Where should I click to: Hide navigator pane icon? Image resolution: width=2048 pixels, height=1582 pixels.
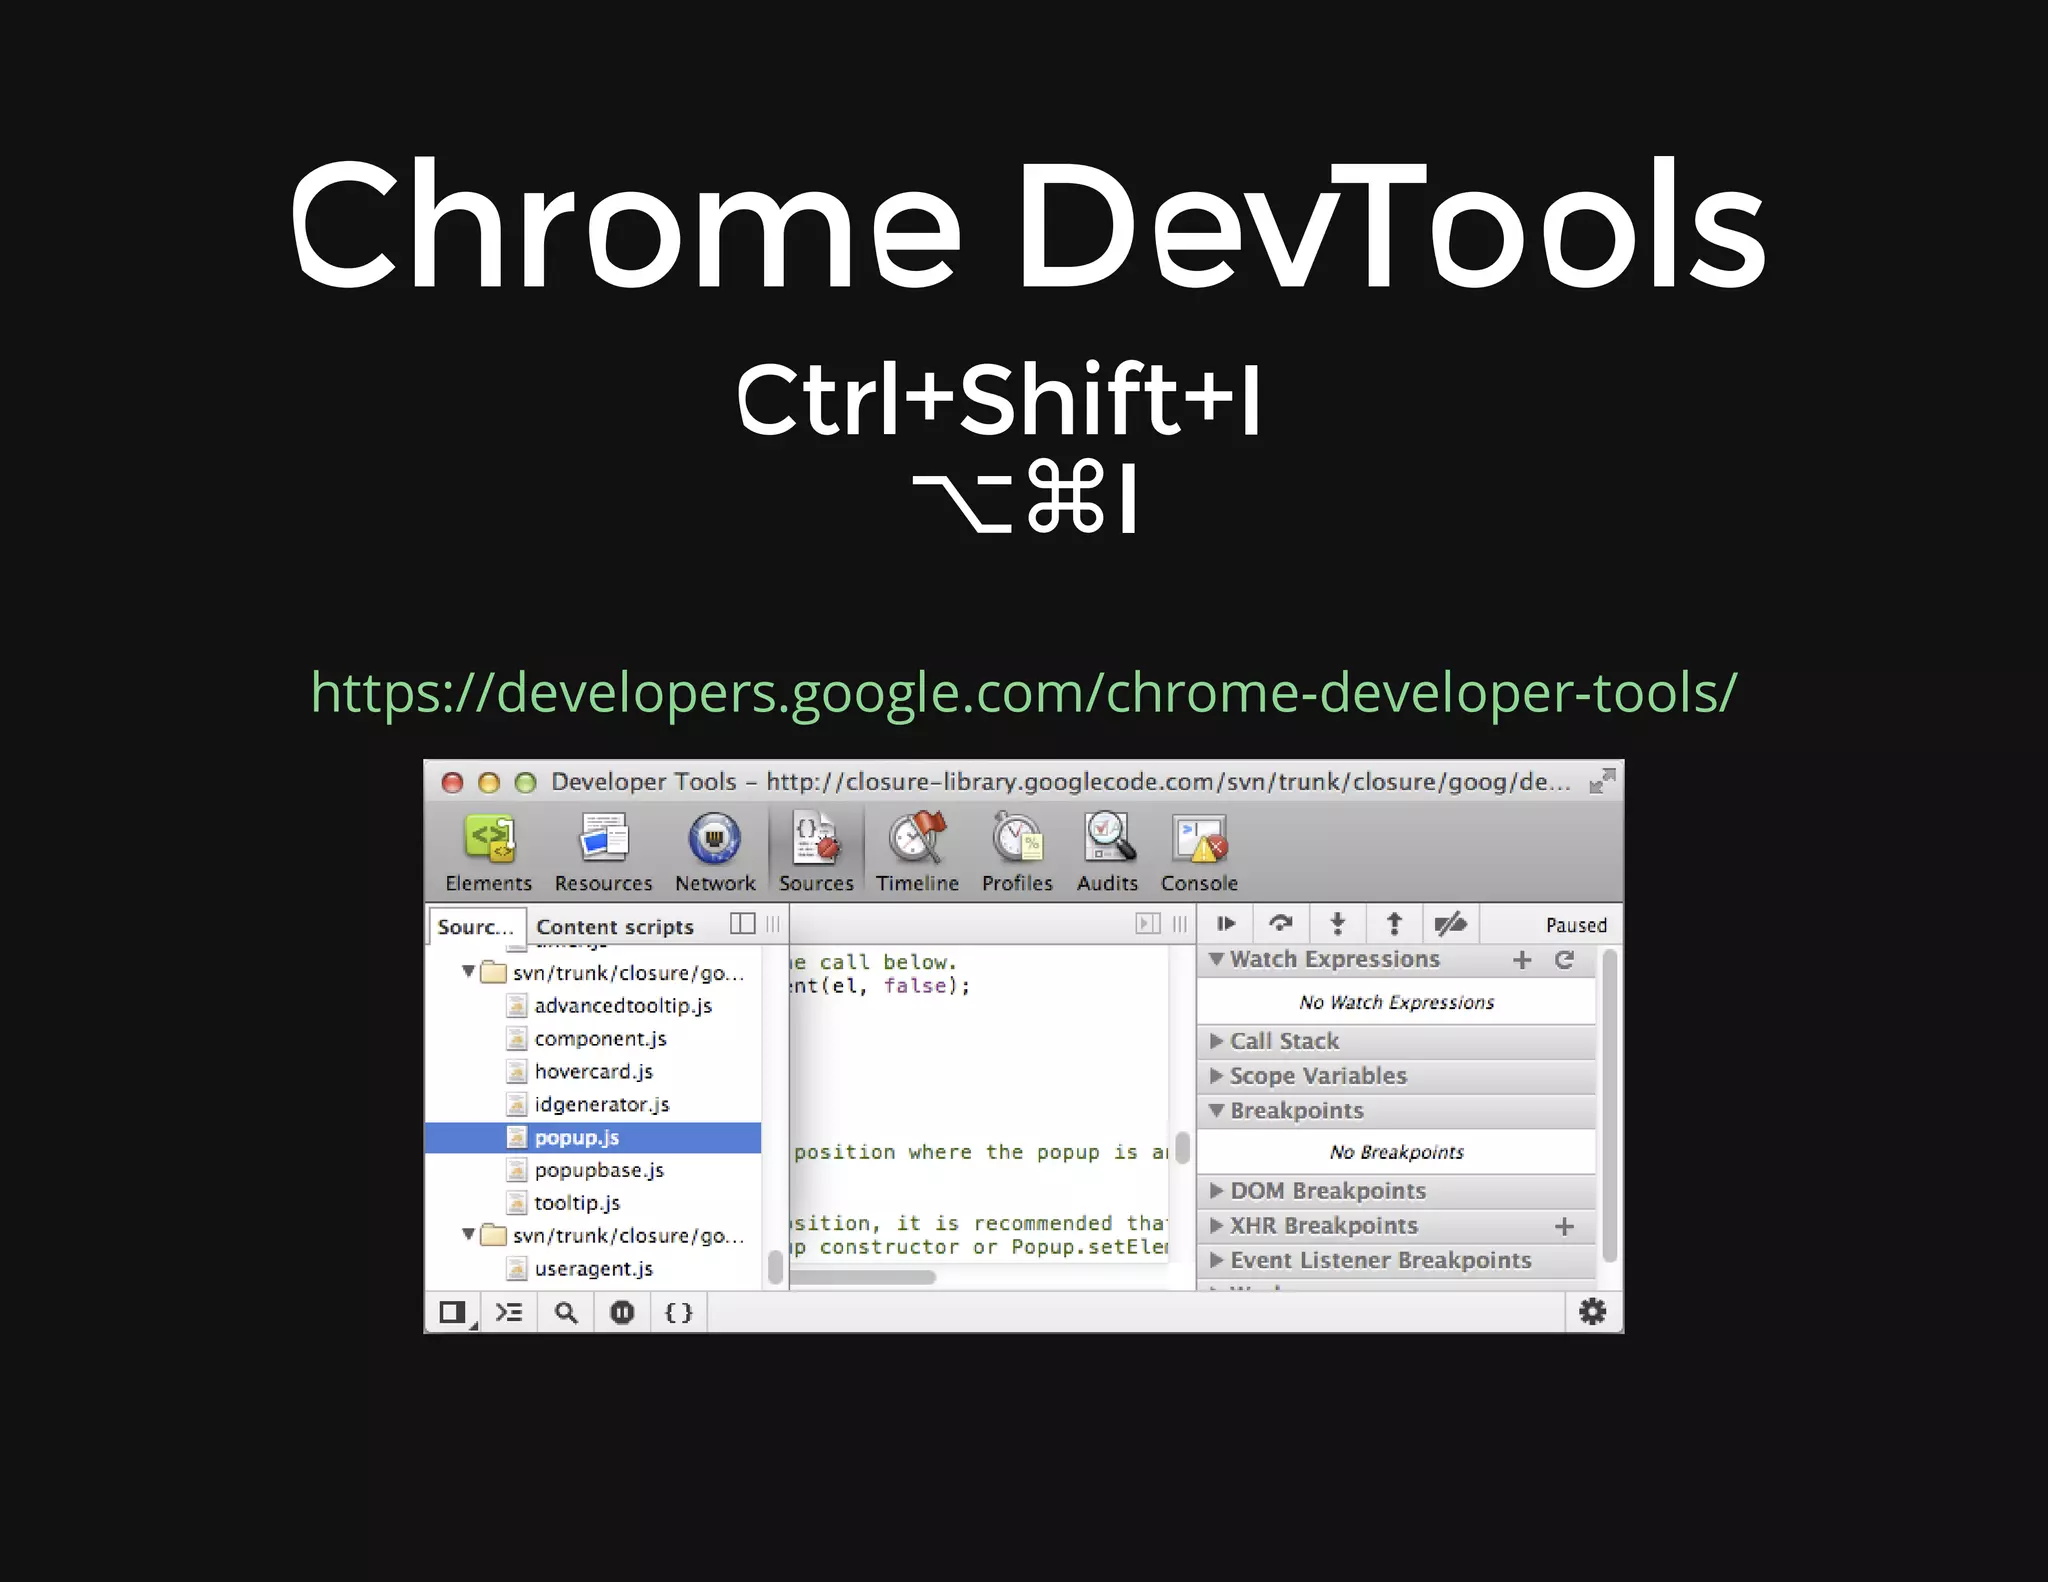point(743,923)
